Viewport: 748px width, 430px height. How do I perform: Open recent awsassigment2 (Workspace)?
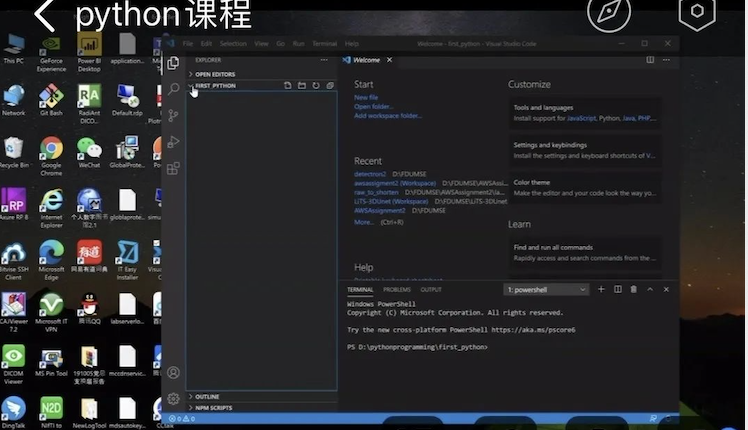coord(395,183)
